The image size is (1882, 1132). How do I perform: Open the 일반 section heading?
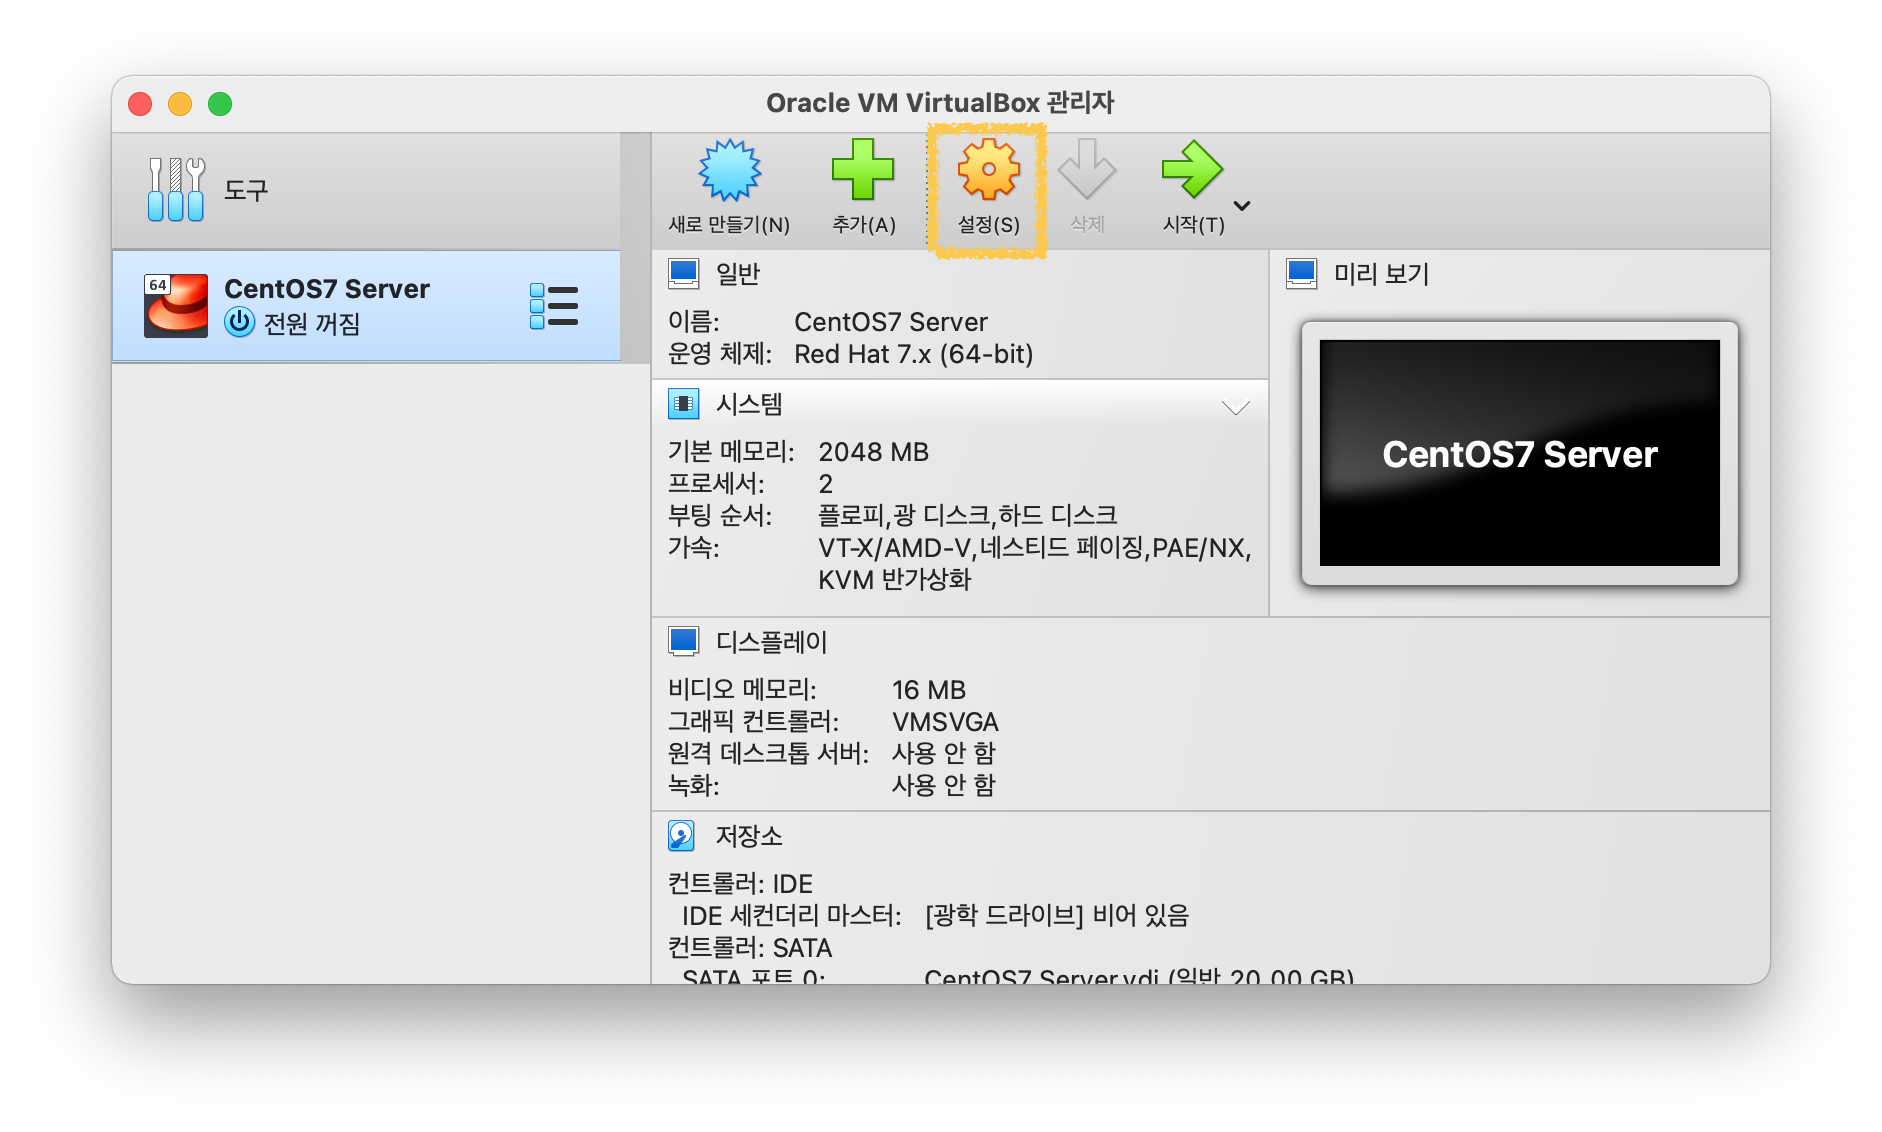click(x=738, y=274)
